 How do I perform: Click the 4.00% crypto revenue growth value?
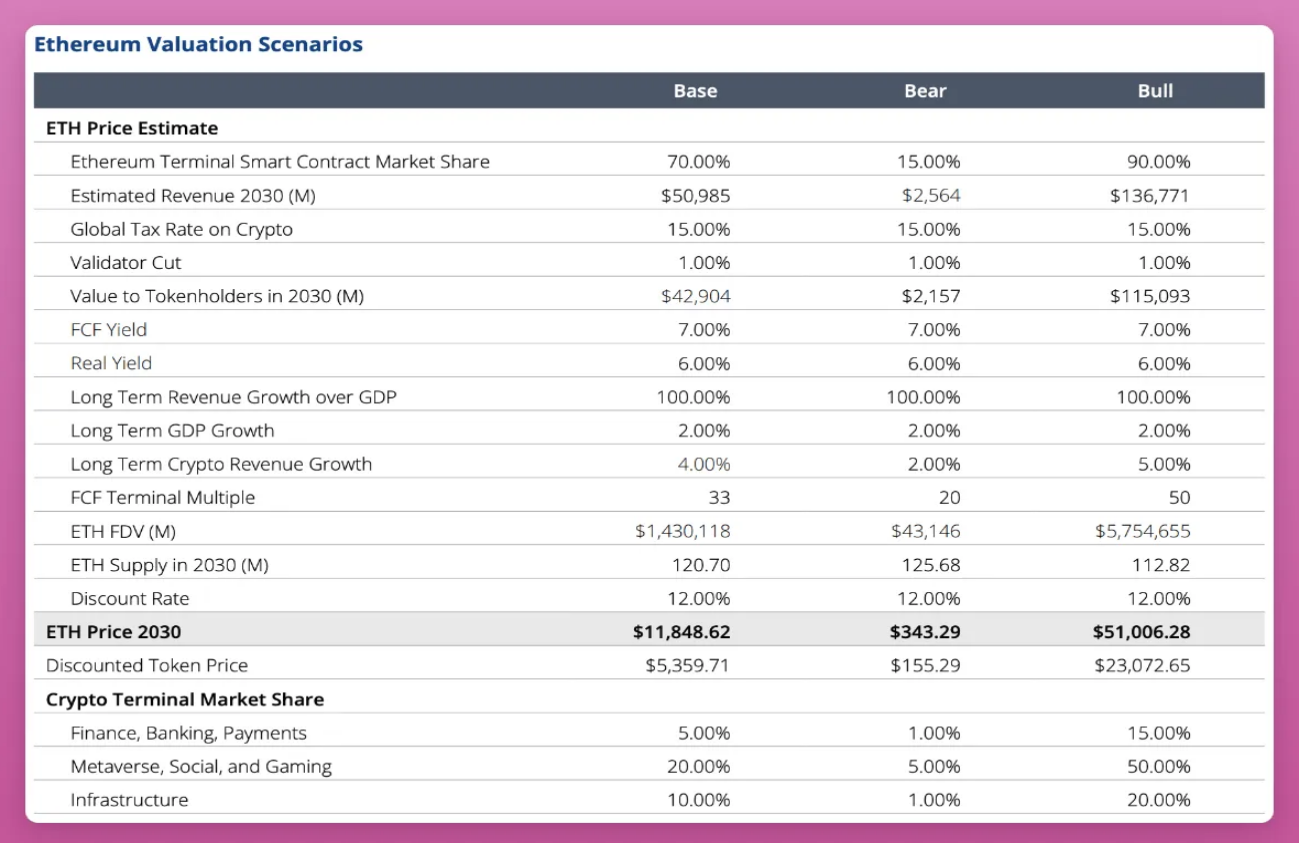tap(702, 464)
